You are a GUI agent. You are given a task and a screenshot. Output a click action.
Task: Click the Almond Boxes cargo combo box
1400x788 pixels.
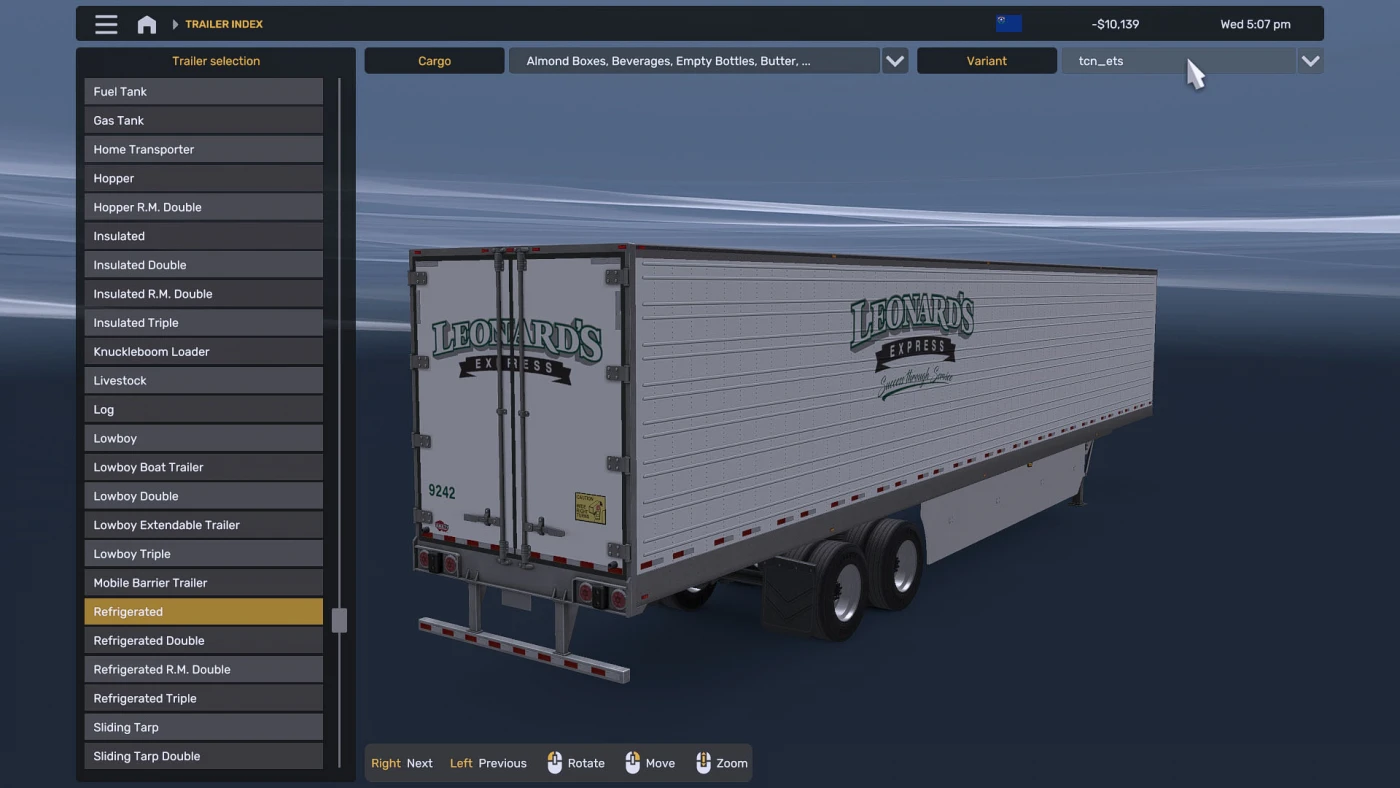[694, 60]
